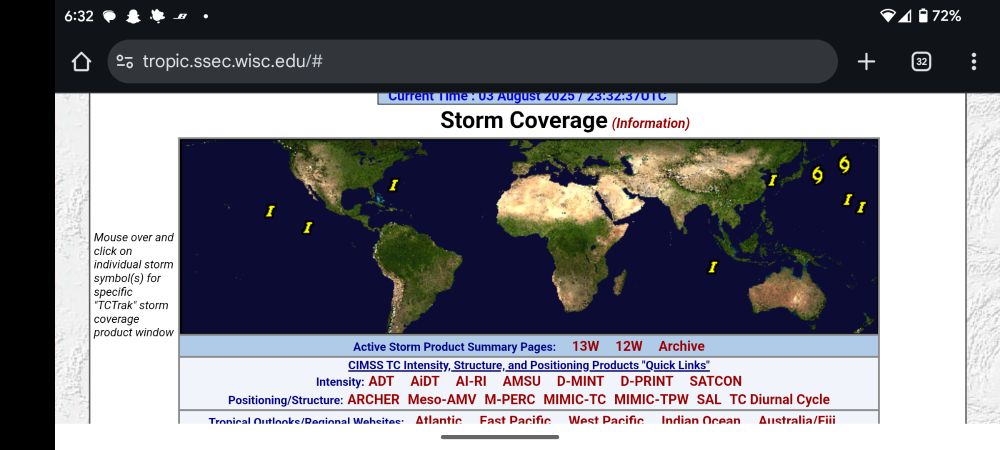1000x450 pixels.
Task: Open CIMSS TC Quick Links heading
Action: 529,365
